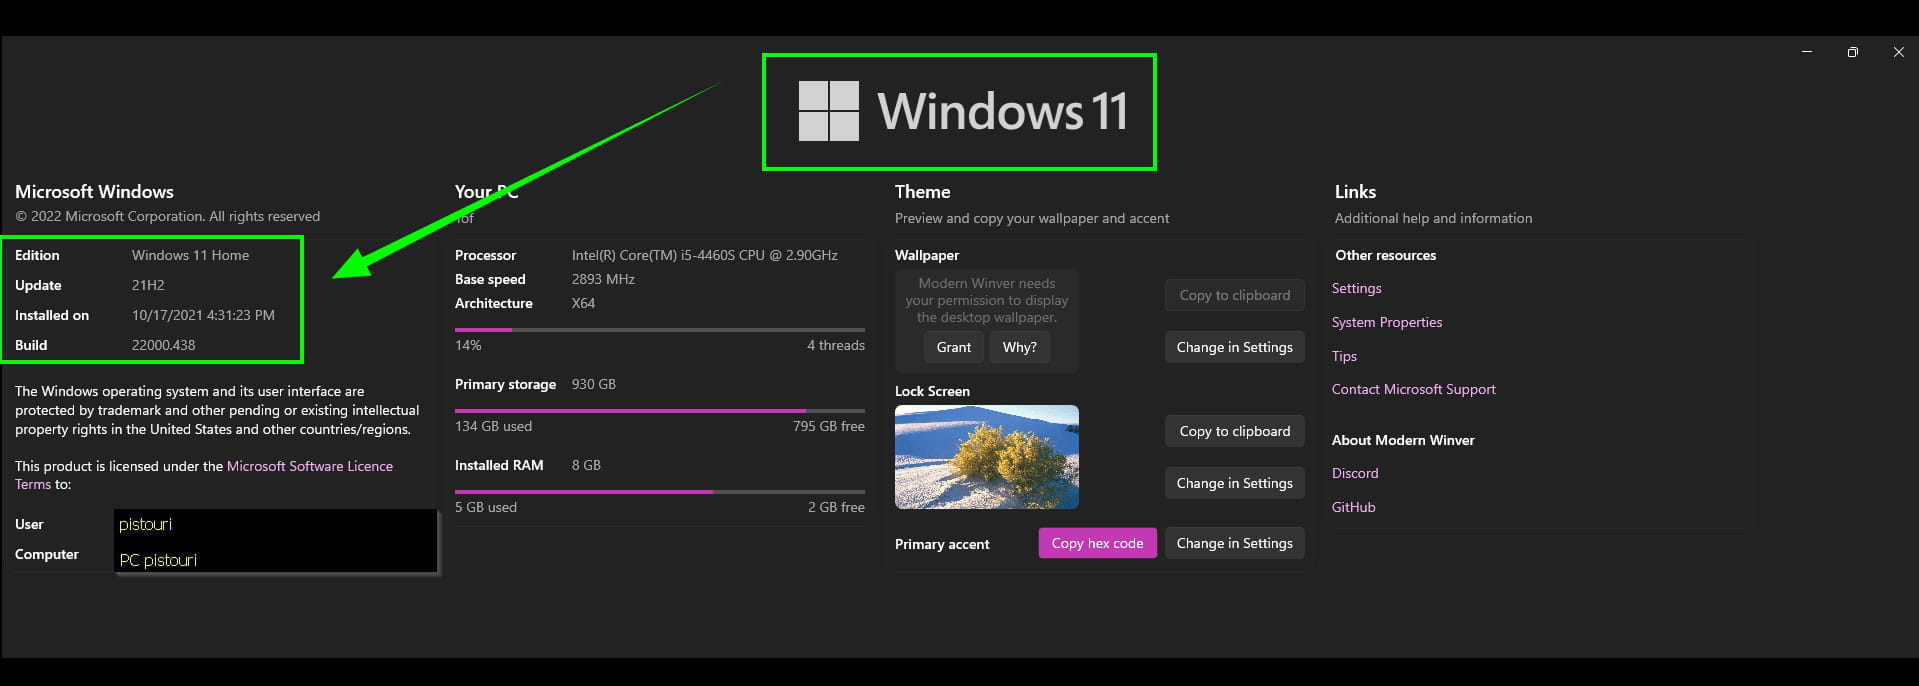Click the Lock Screen preview thumbnail

[987, 457]
